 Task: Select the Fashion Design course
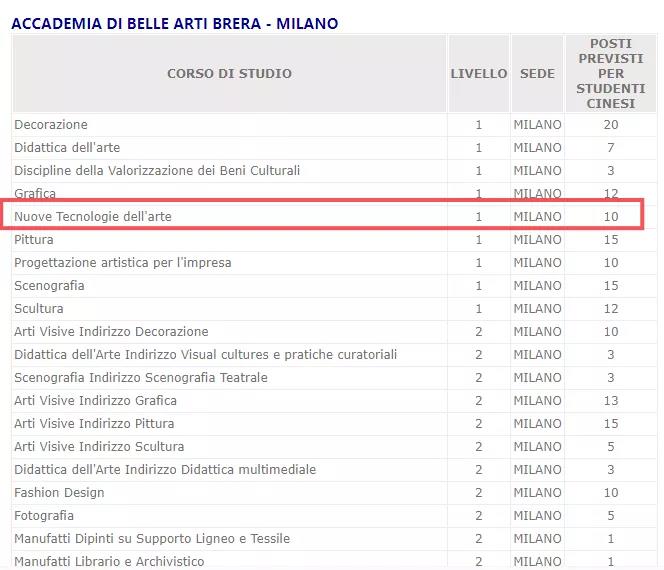pyautogui.click(x=59, y=493)
